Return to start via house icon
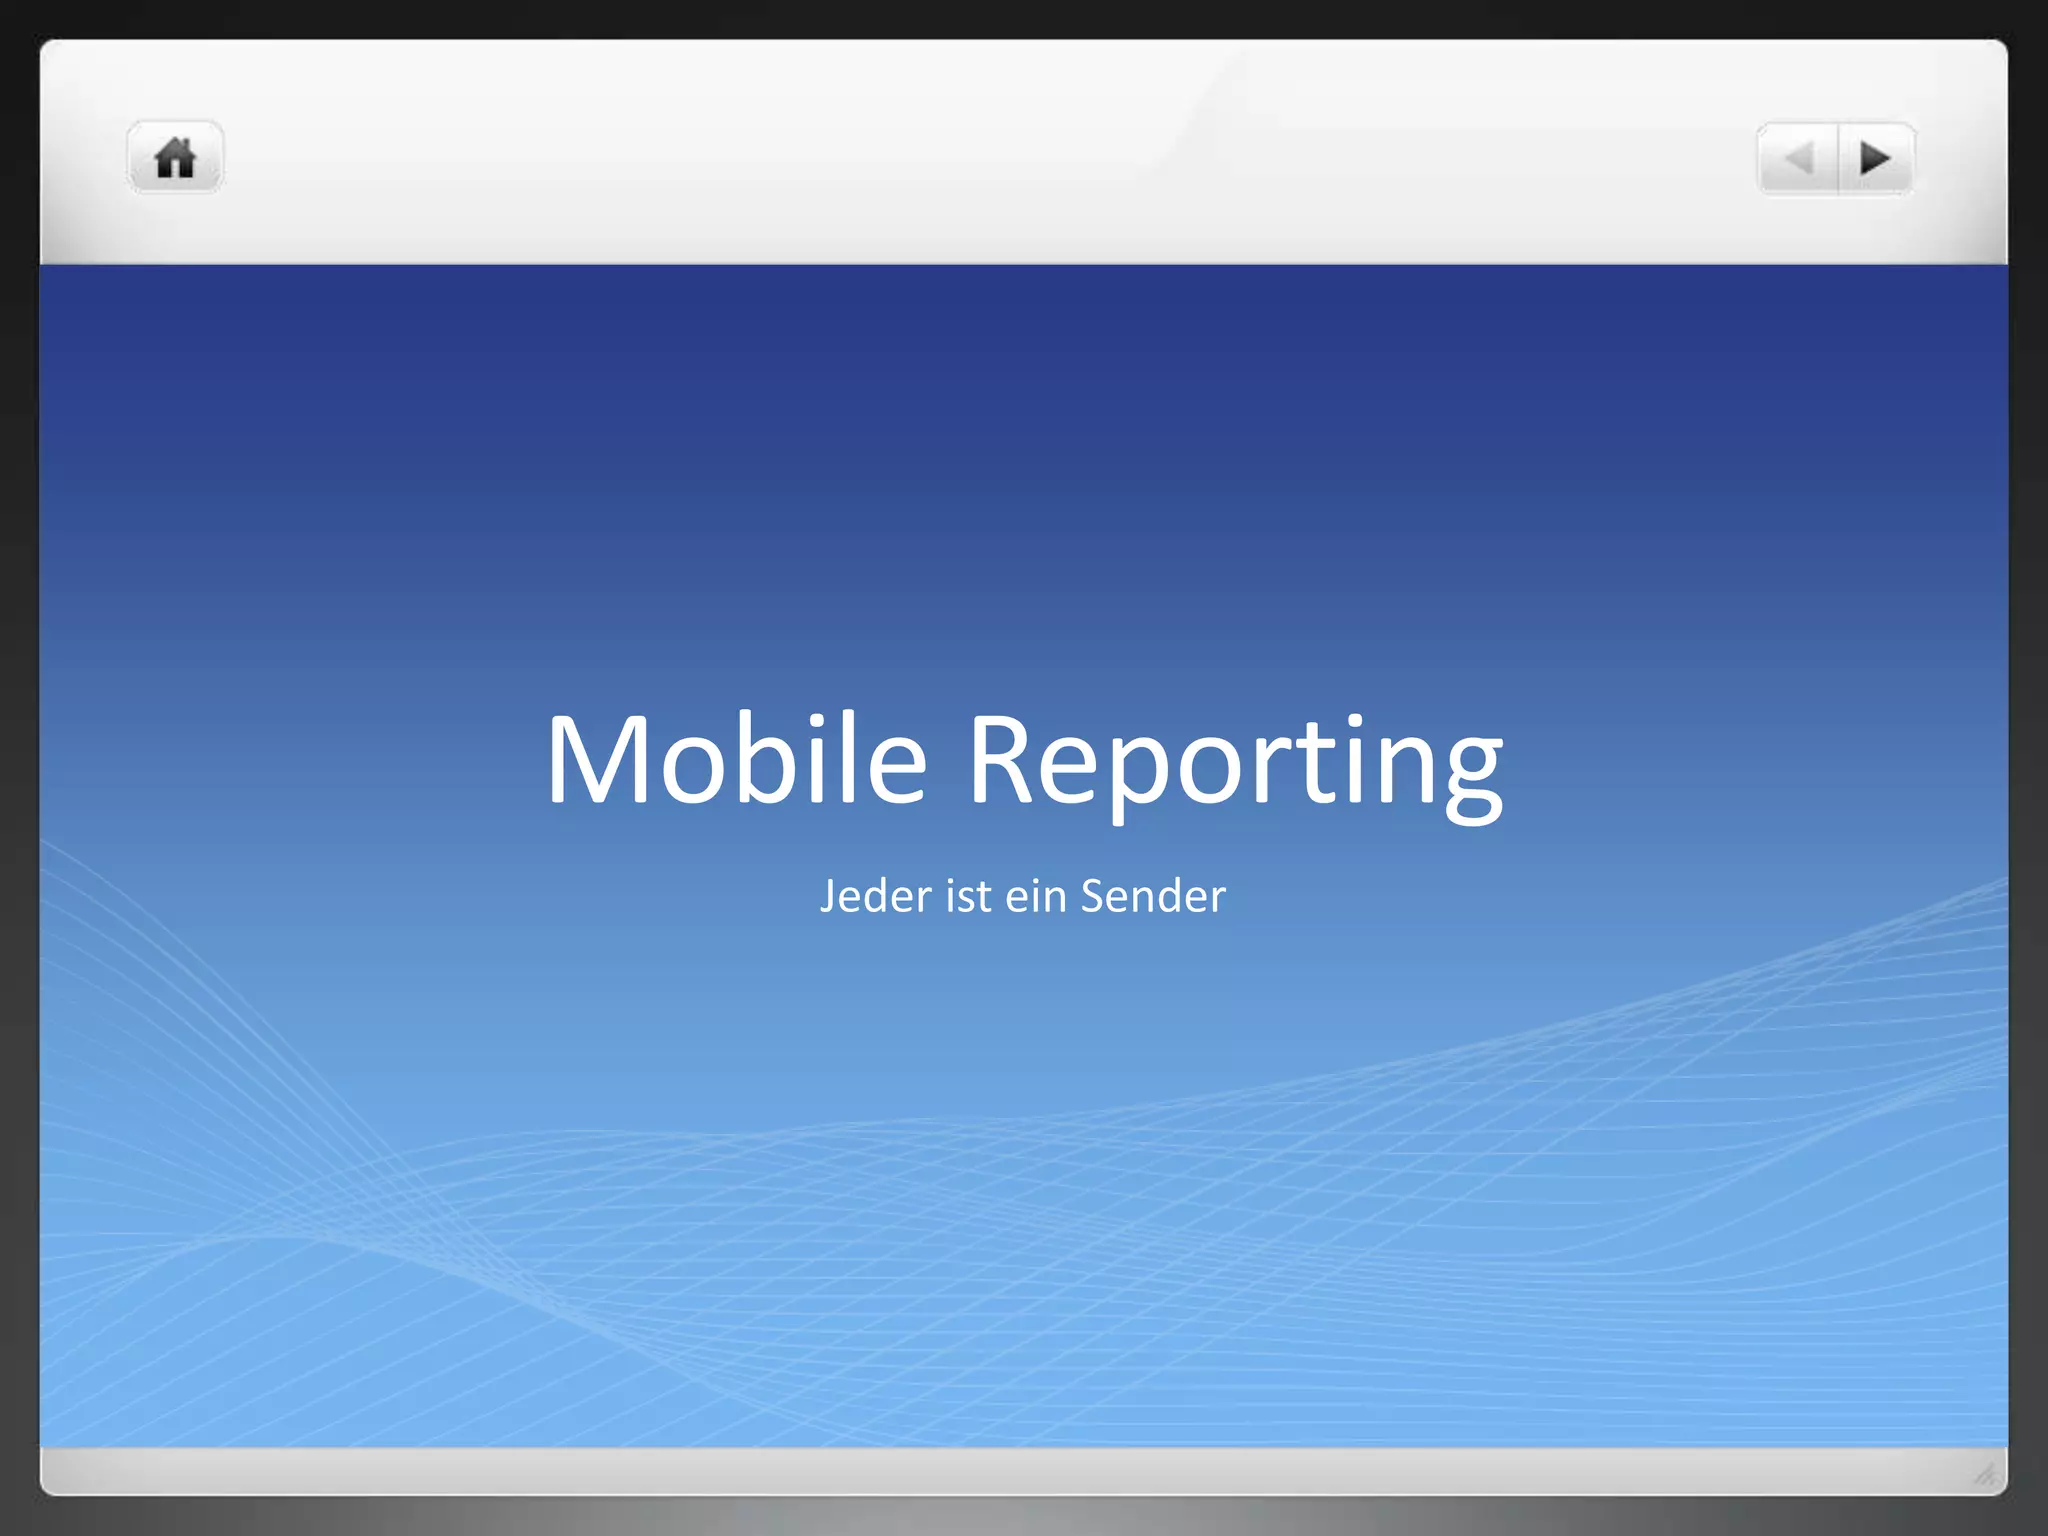Viewport: 2048px width, 1536px height. coord(175,158)
